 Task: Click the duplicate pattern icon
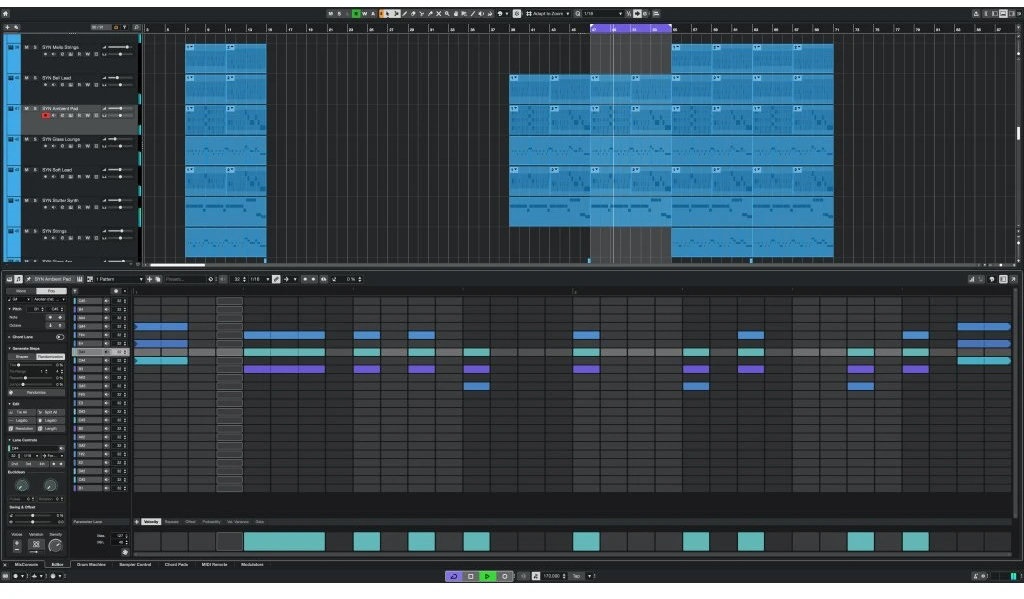(x=158, y=279)
